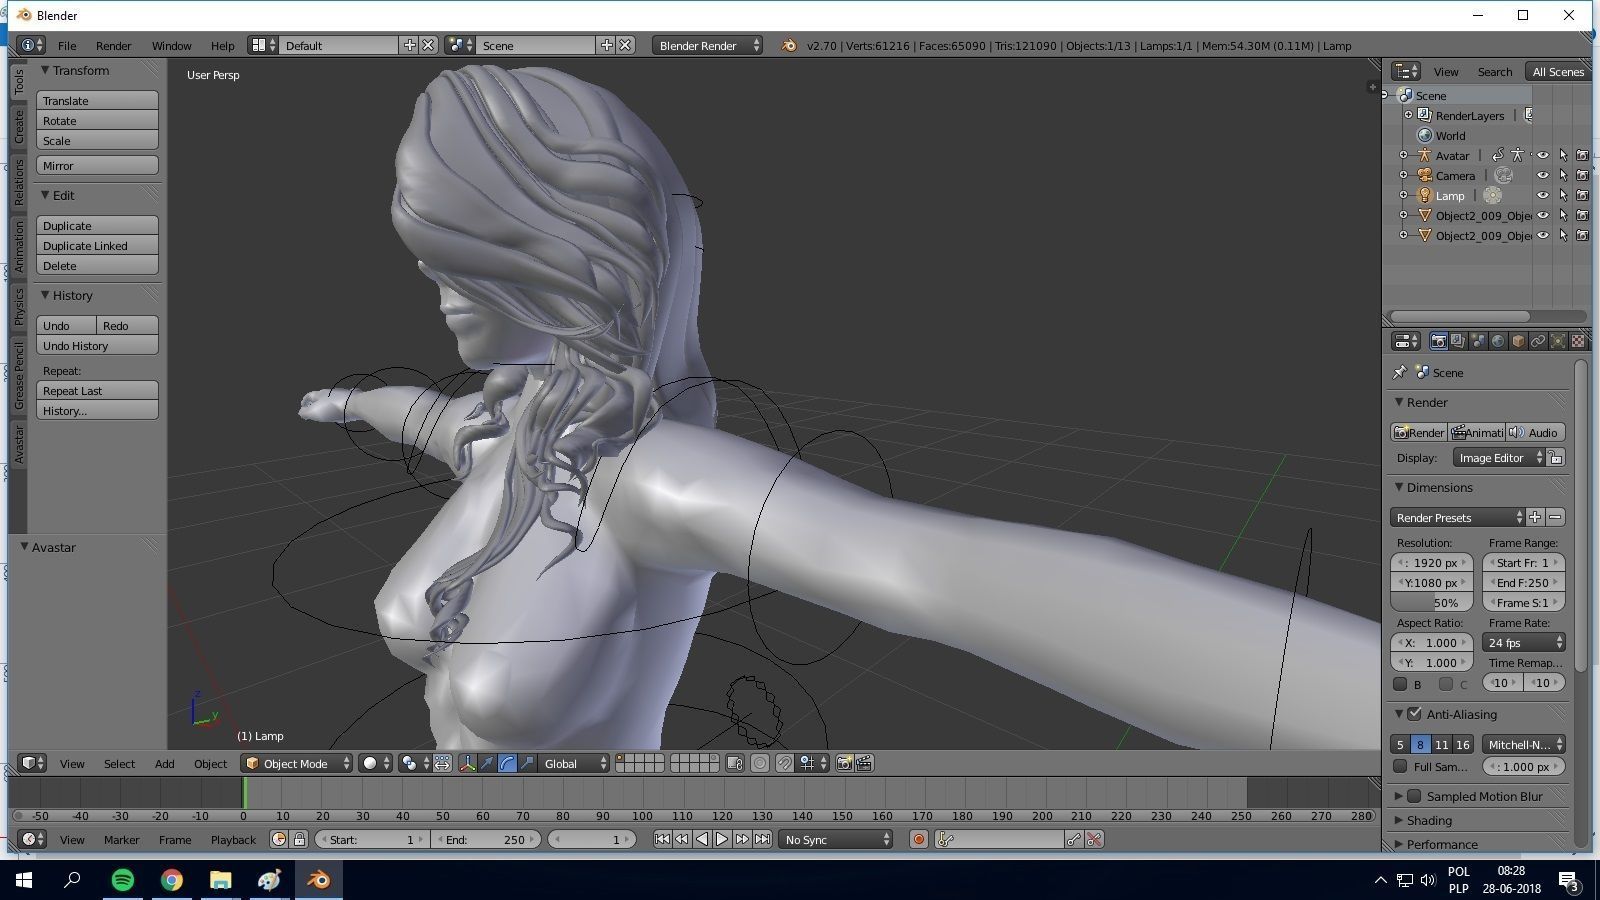Disable the Anti-Aliasing checkbox
Screen dimensions: 1600x900
pos(1414,714)
